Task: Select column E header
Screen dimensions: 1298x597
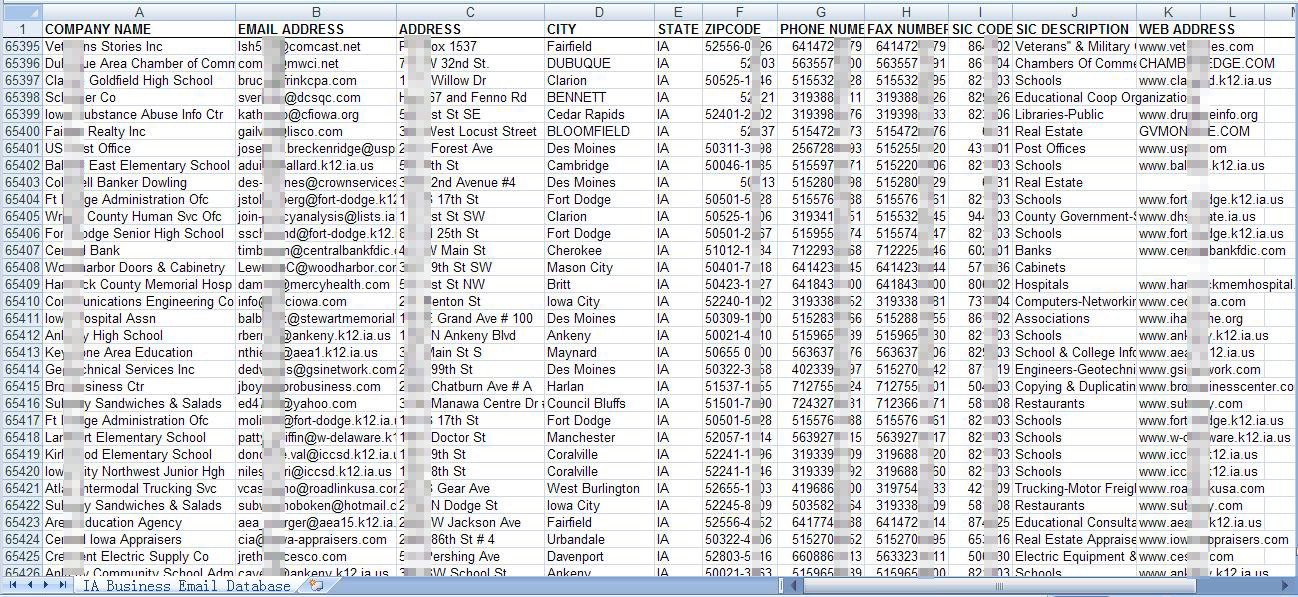Action: tap(678, 11)
